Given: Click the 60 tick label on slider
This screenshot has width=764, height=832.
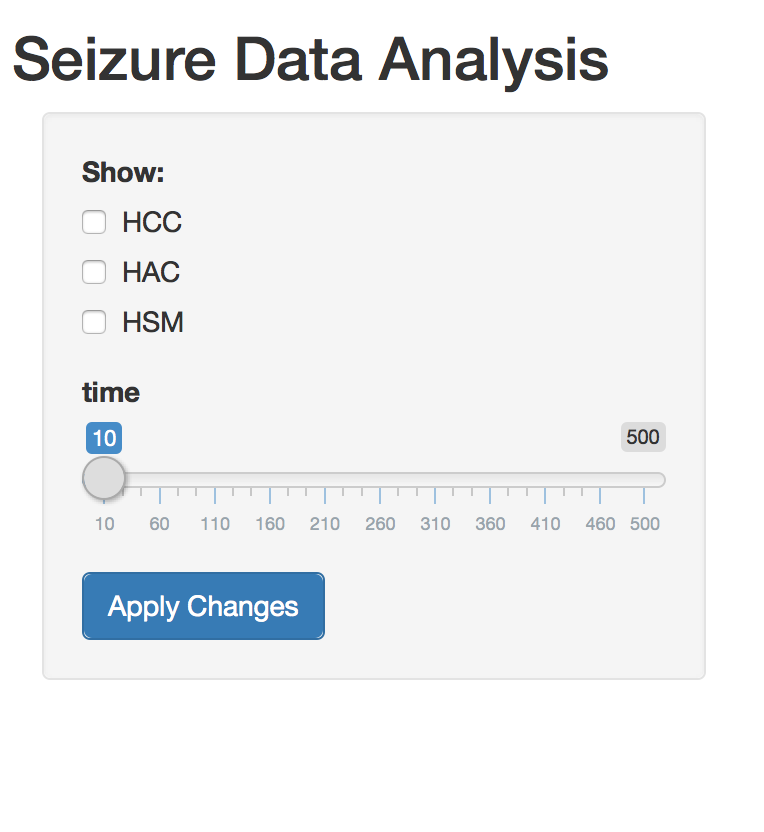Looking at the screenshot, I should pos(159,524).
